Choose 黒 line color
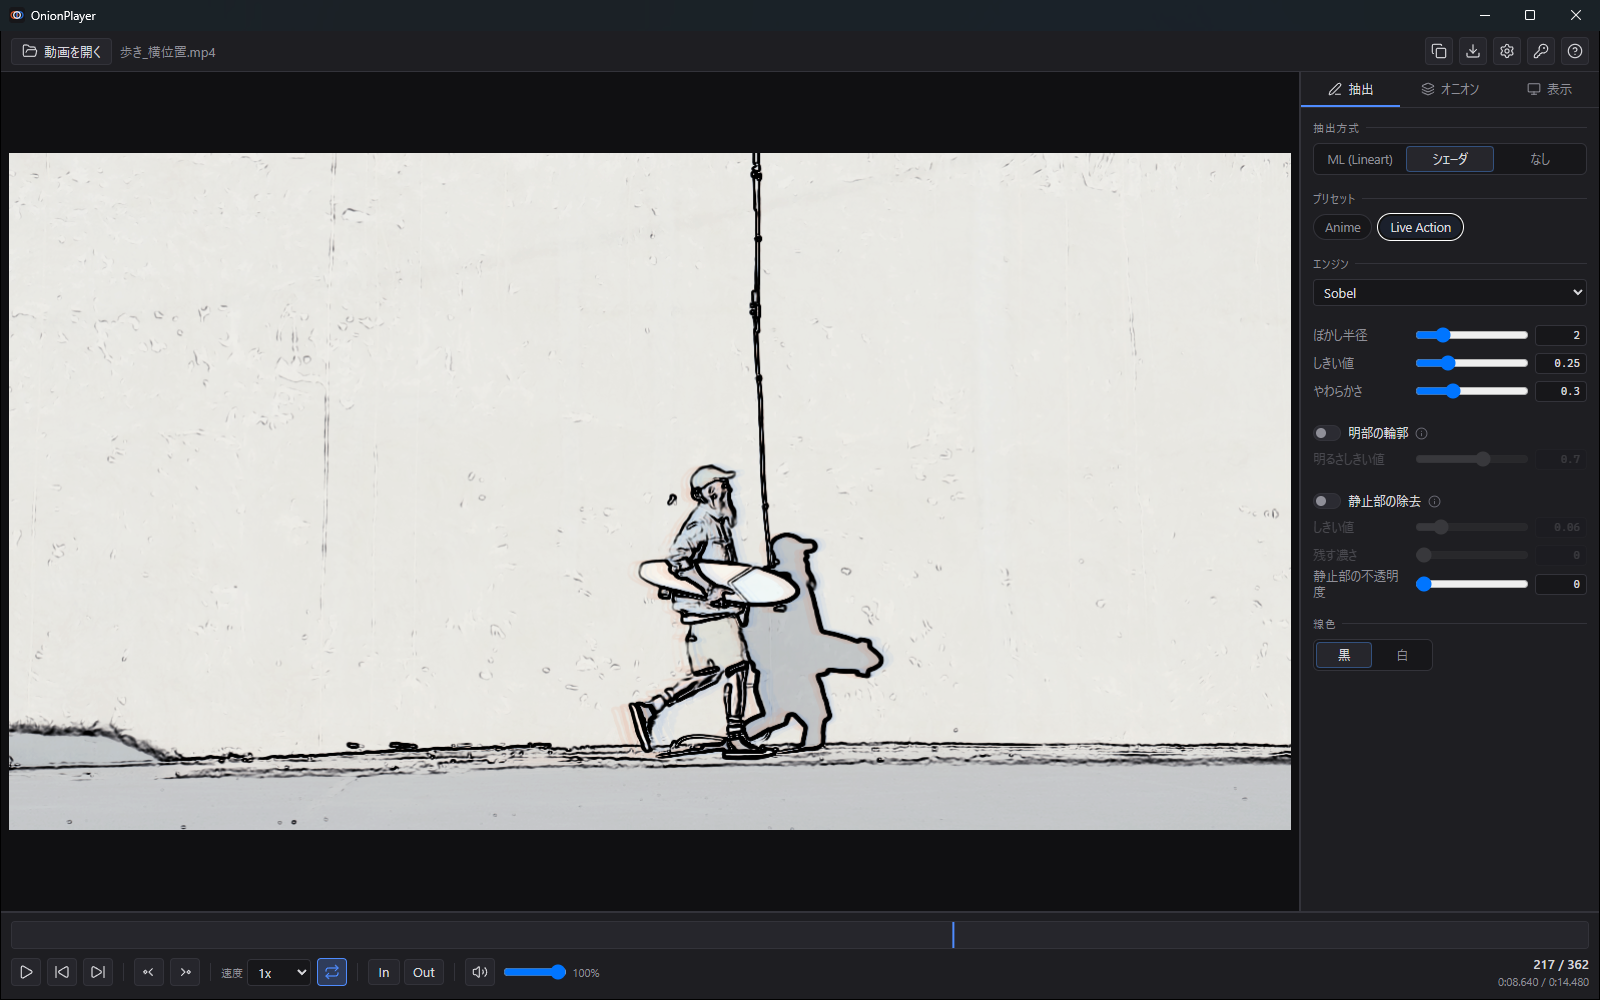 tap(1344, 655)
